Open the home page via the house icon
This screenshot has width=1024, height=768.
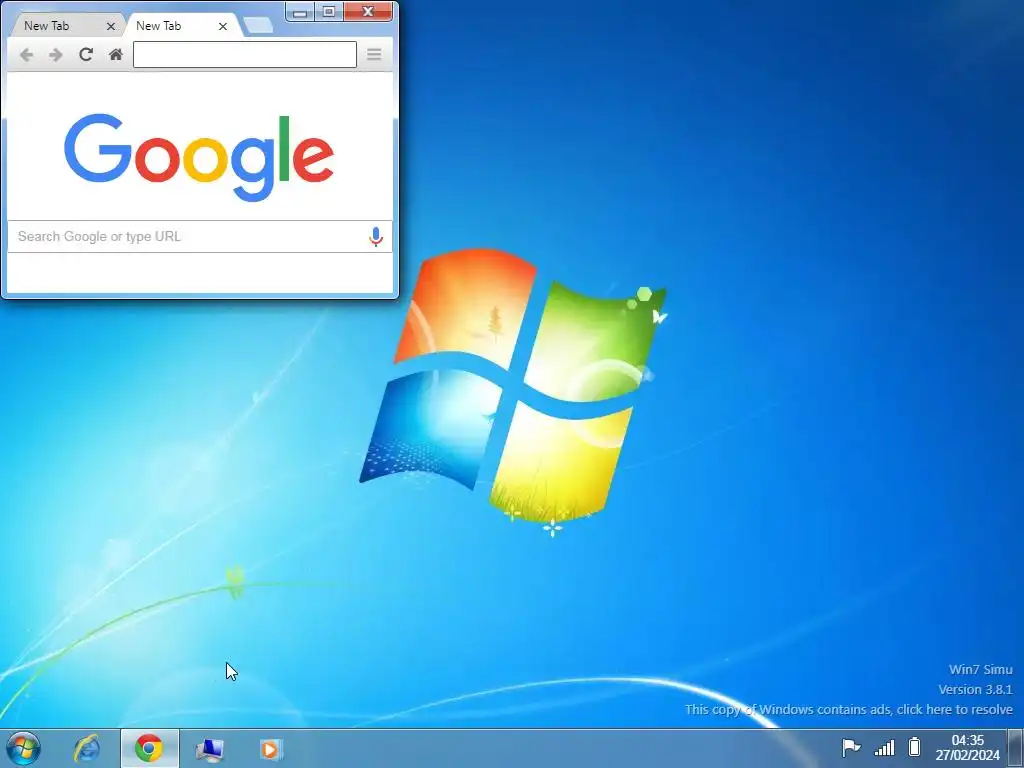[116, 54]
